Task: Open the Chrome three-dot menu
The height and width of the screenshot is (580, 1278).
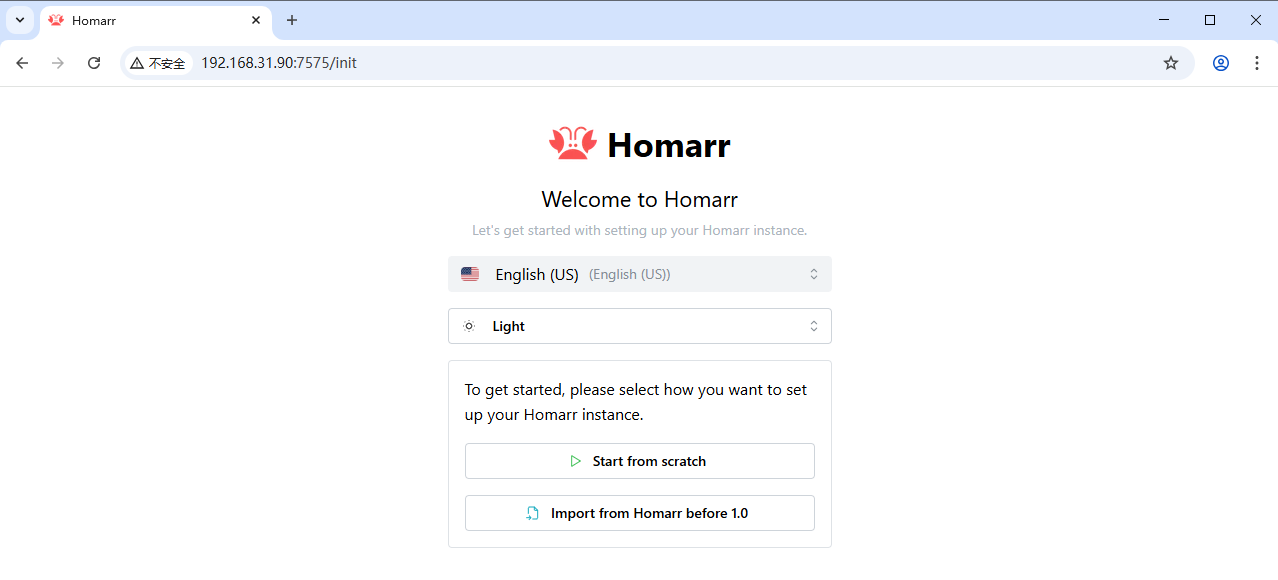Action: [1257, 63]
